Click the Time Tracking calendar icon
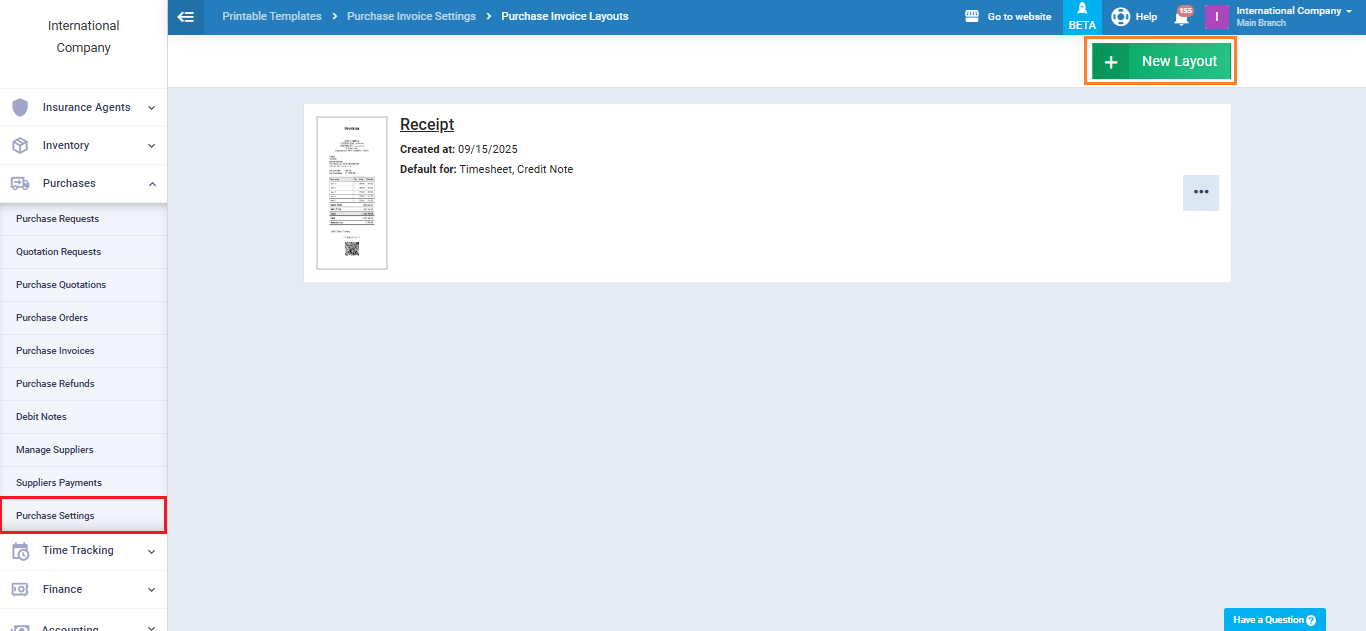This screenshot has height=631, width=1366. click(x=20, y=551)
